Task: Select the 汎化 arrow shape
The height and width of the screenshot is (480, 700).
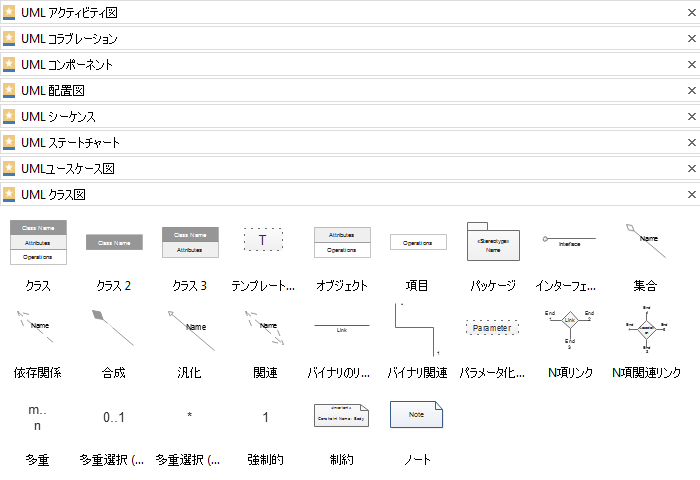Action: [191, 330]
